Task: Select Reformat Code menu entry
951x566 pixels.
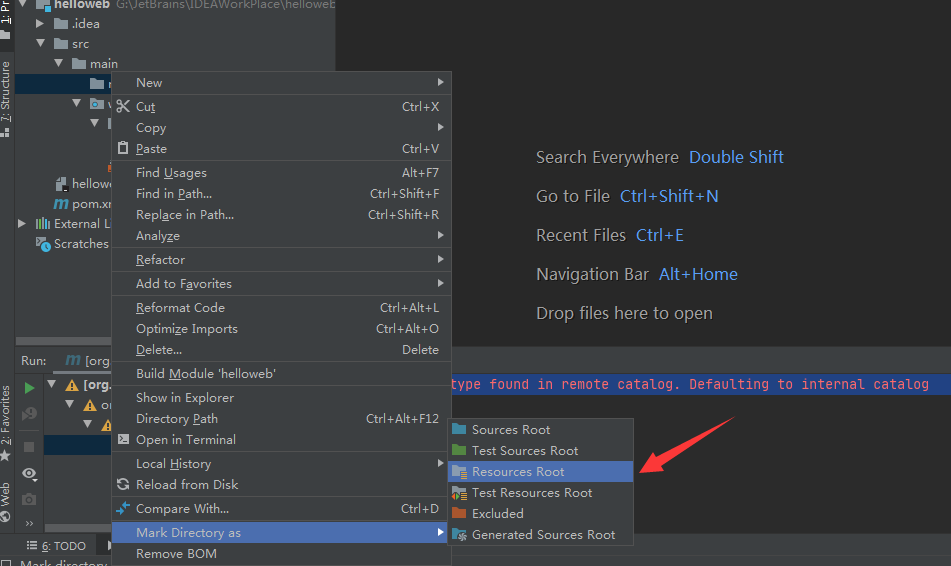Action: tap(281, 308)
